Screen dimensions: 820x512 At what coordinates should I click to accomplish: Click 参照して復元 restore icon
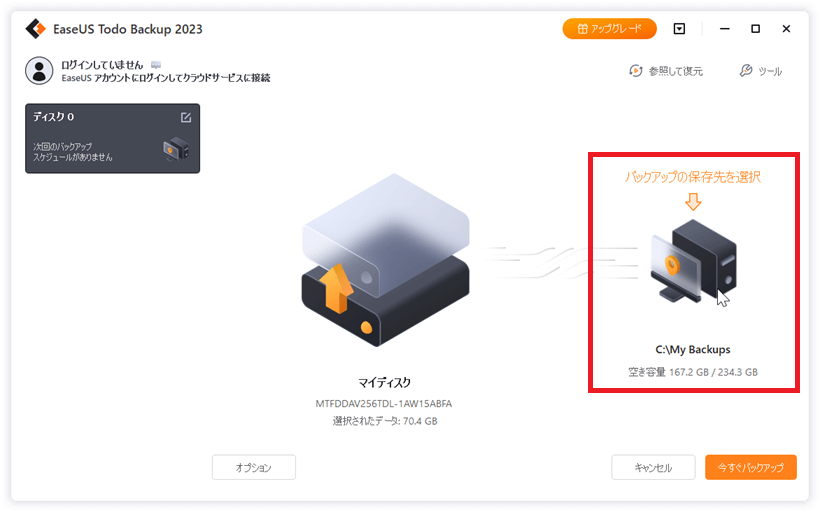point(635,71)
